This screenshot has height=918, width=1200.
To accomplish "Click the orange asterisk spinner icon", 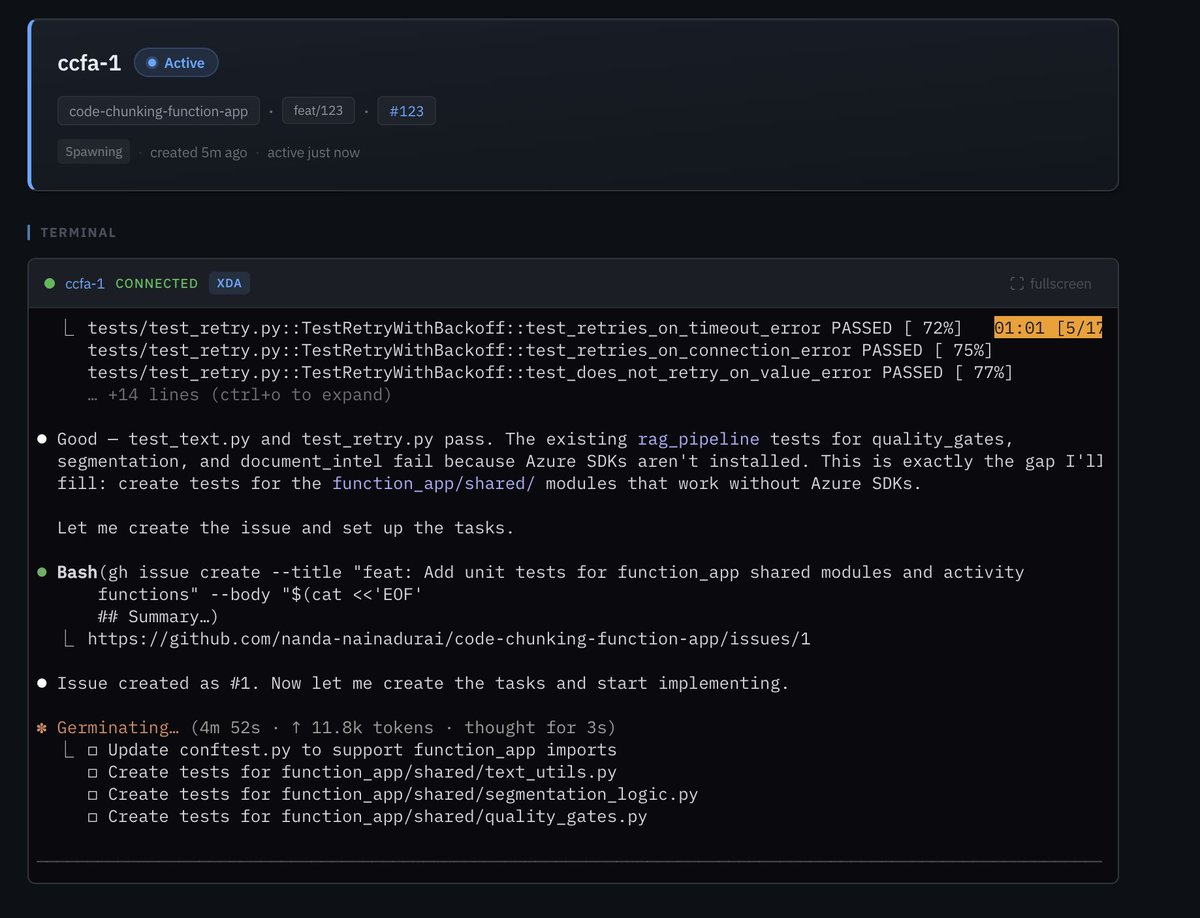I will (42, 727).
